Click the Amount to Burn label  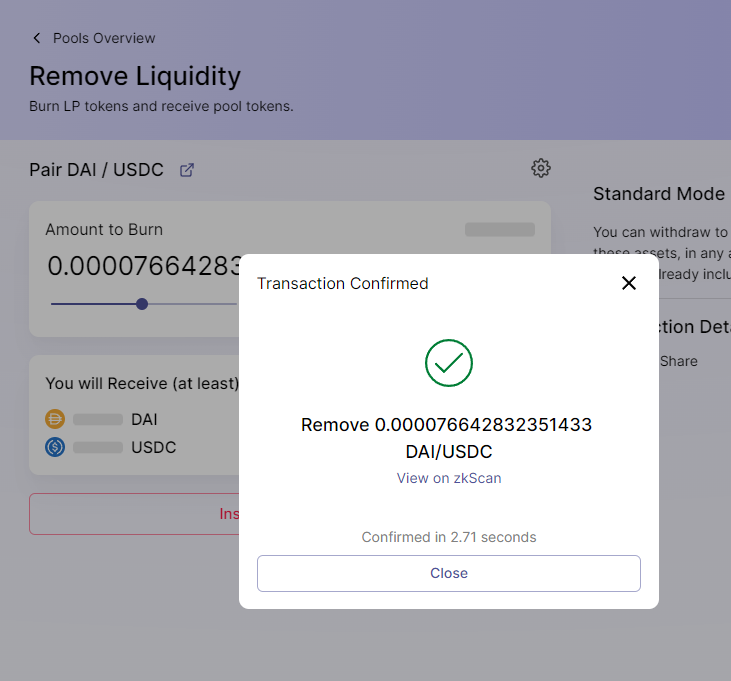[104, 229]
